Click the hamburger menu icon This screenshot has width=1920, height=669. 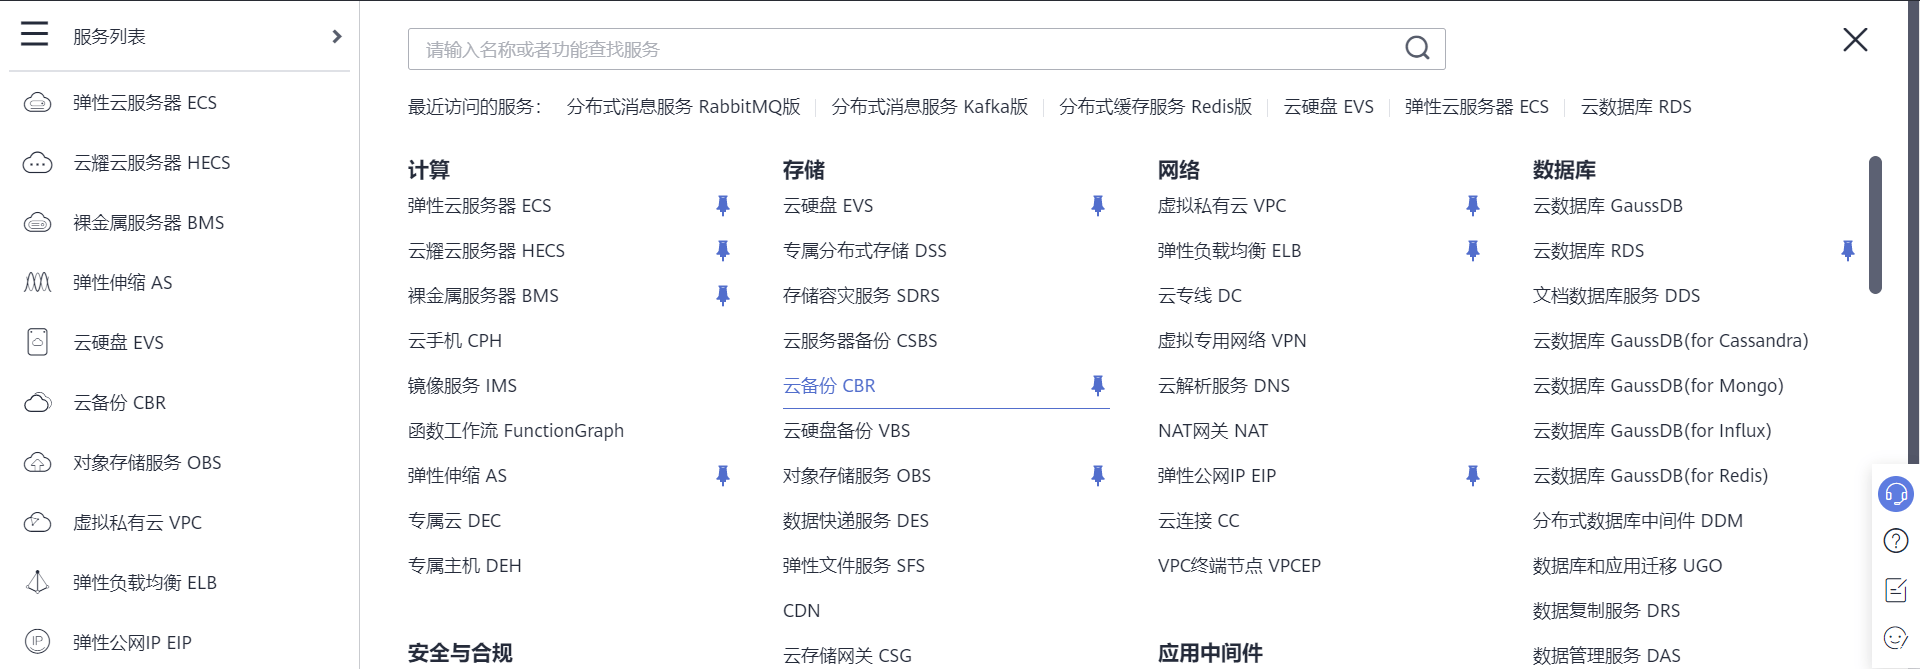click(34, 34)
